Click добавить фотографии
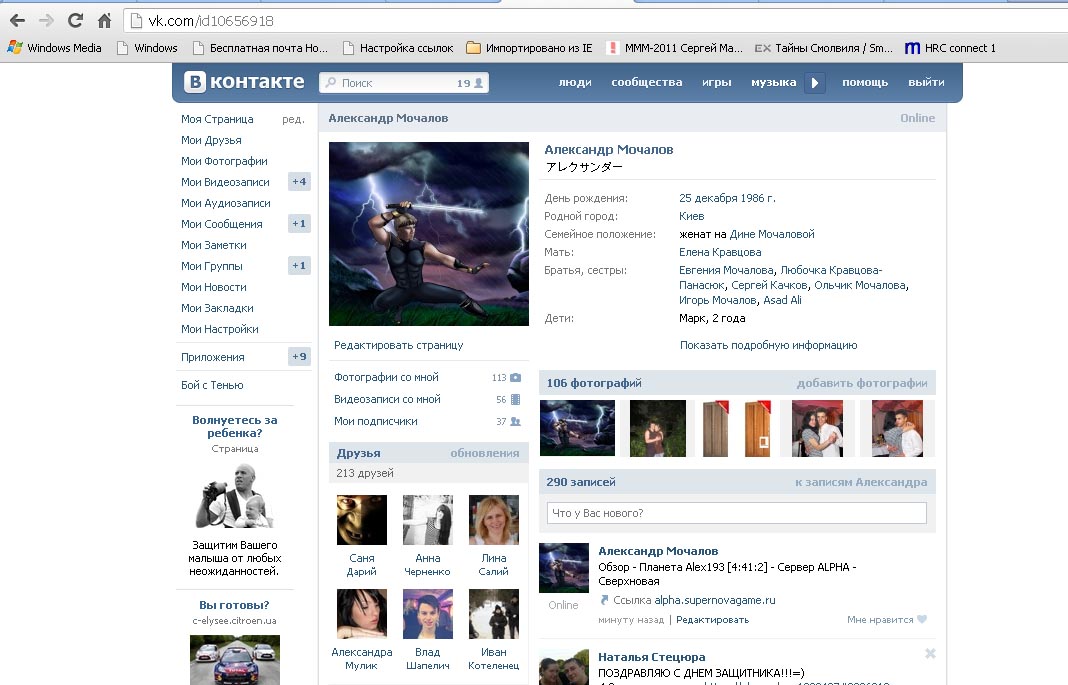Screen dimensions: 1068x685 [862, 383]
